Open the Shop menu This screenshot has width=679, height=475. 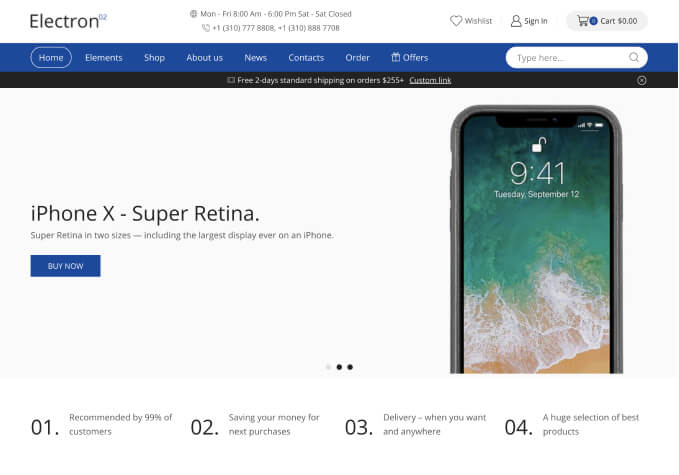154,58
